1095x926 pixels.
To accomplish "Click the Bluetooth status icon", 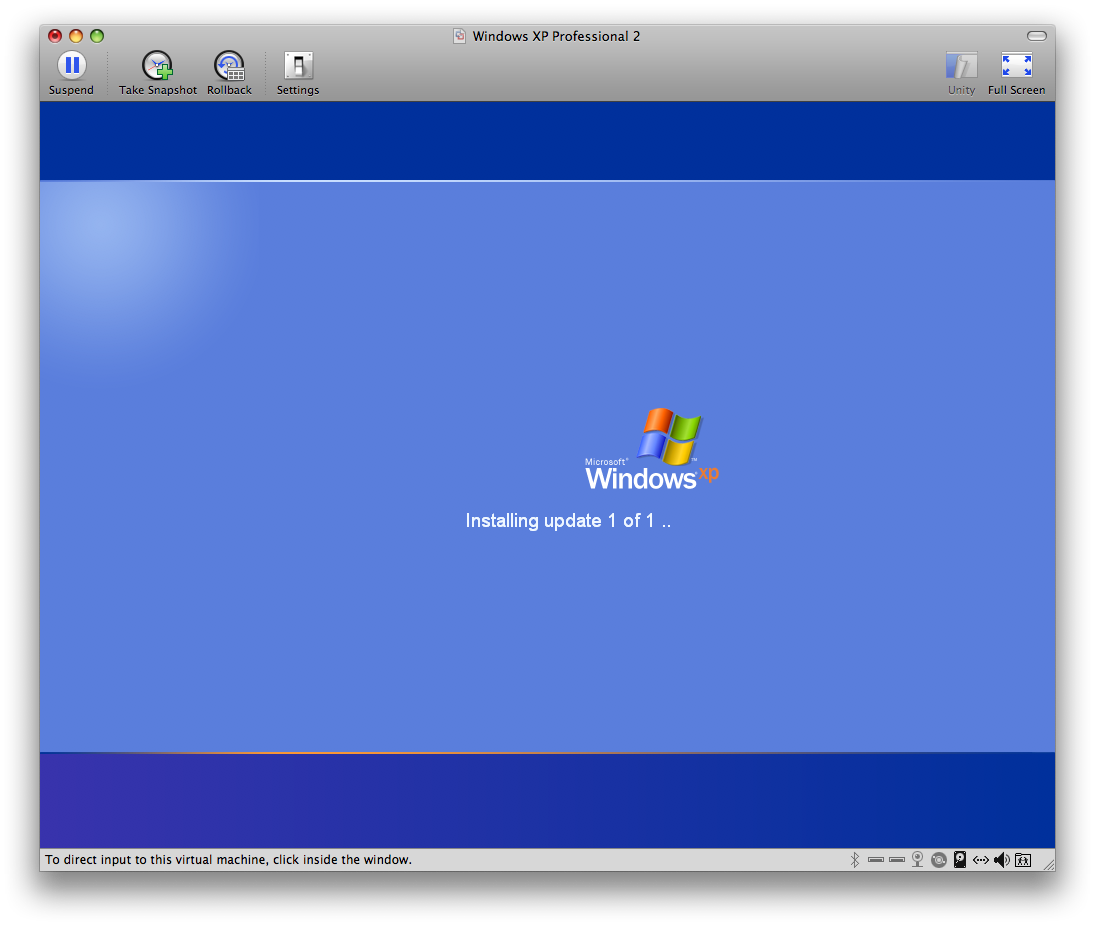I will pos(855,860).
